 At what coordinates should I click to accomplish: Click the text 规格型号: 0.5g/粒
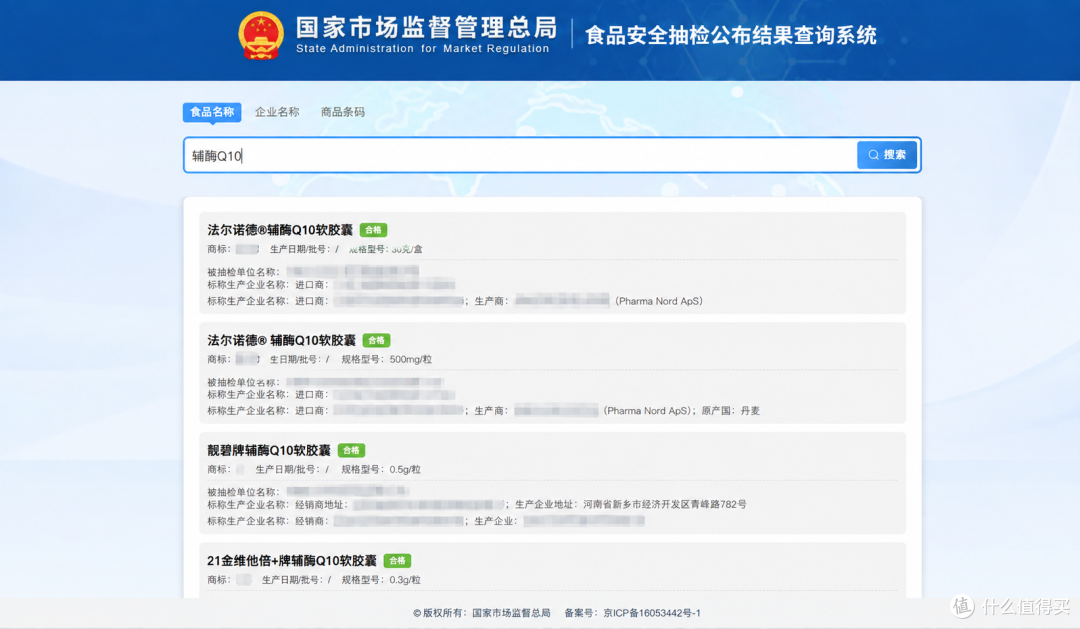tap(381, 469)
